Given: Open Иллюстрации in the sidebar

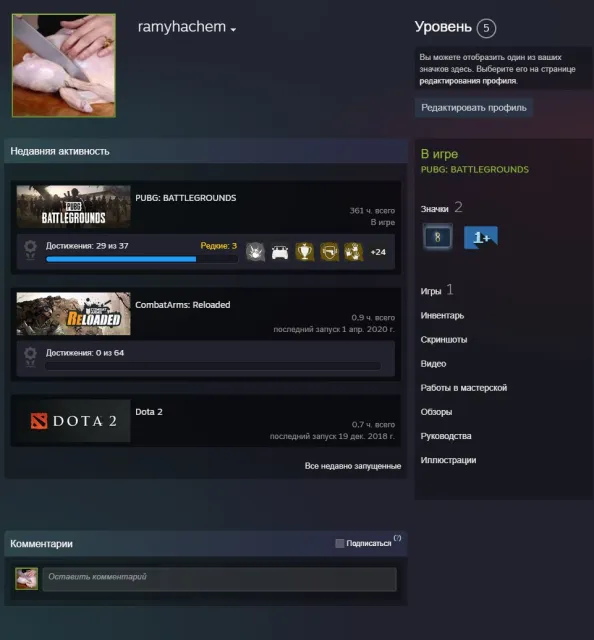Looking at the screenshot, I should [x=448, y=460].
